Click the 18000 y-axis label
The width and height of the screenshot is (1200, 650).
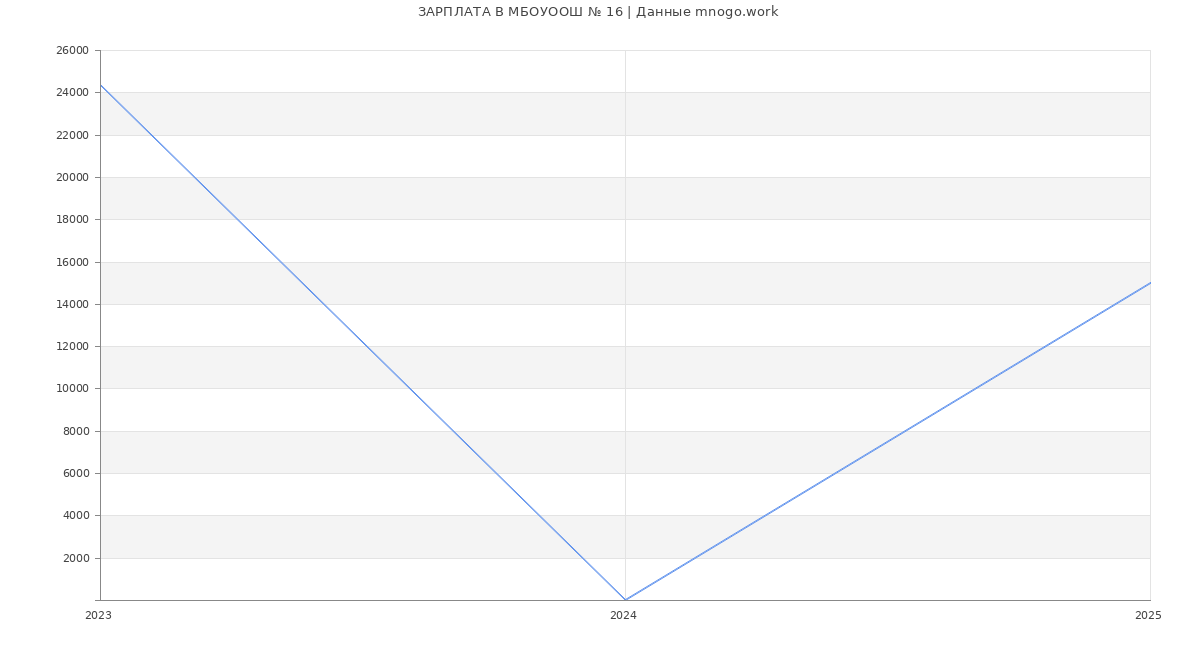pyautogui.click(x=72, y=220)
